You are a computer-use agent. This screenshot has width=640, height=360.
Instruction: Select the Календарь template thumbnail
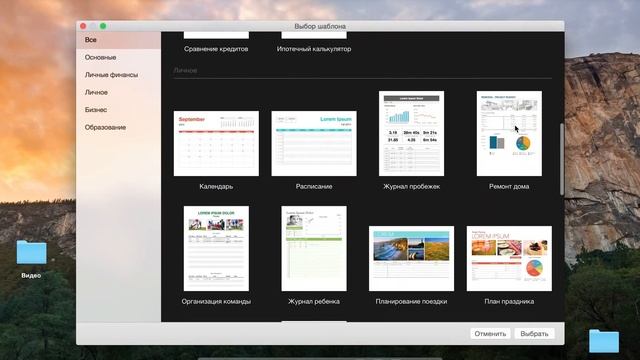(216, 143)
